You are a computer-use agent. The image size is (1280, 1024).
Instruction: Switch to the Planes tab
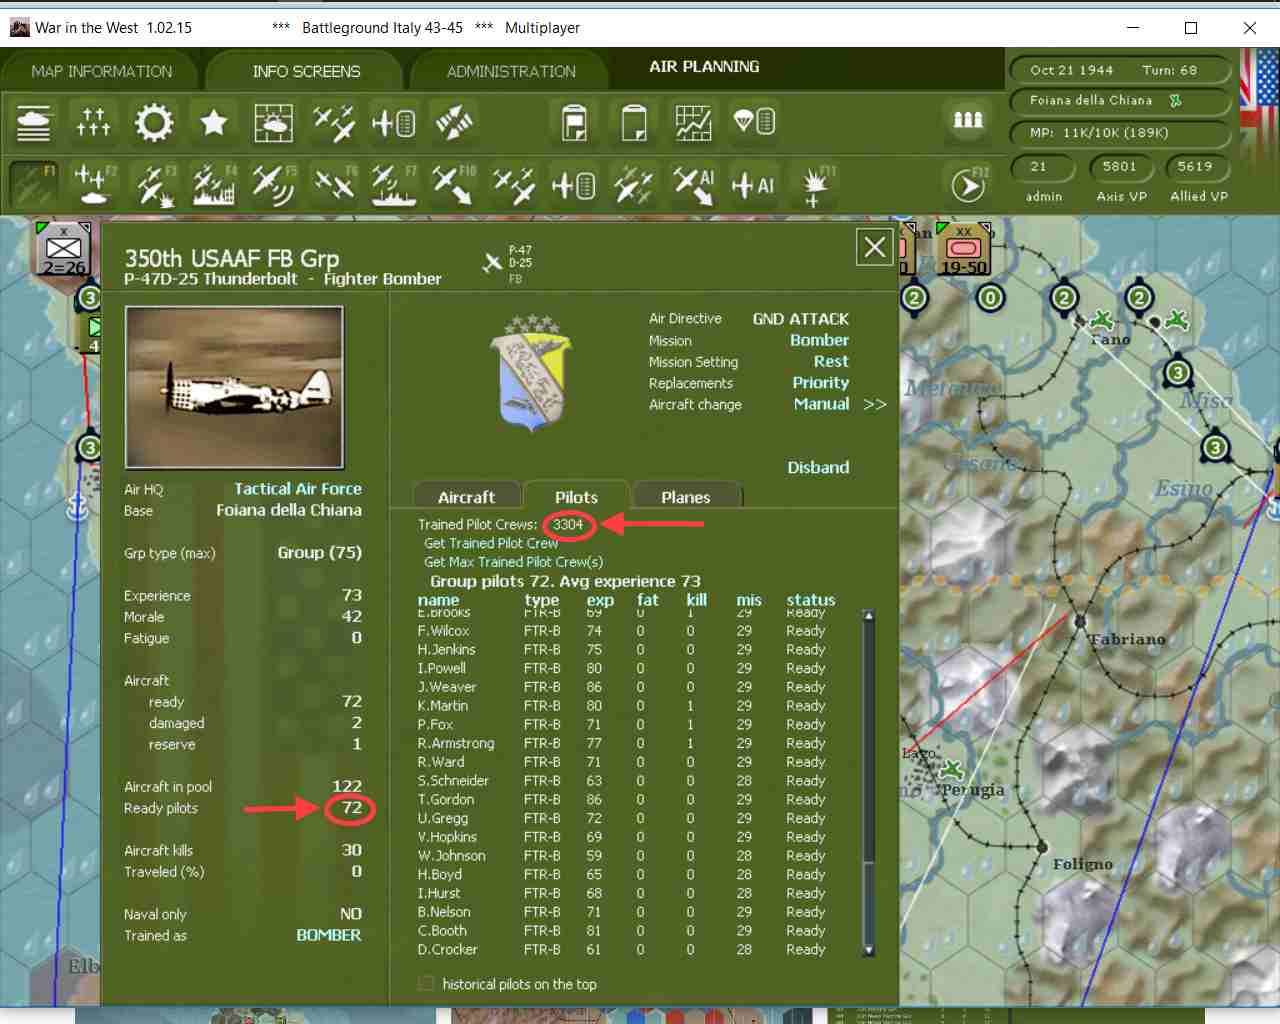coord(685,497)
